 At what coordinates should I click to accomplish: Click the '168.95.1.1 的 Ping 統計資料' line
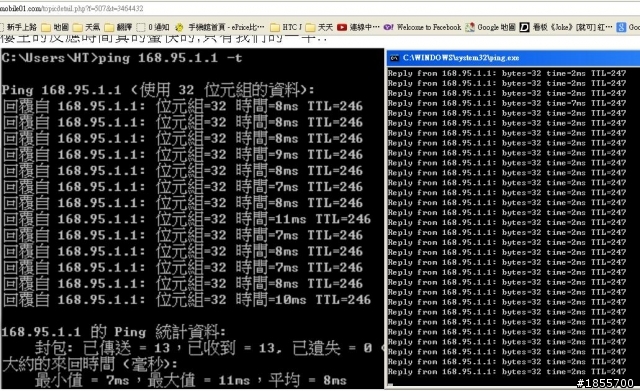(x=113, y=332)
